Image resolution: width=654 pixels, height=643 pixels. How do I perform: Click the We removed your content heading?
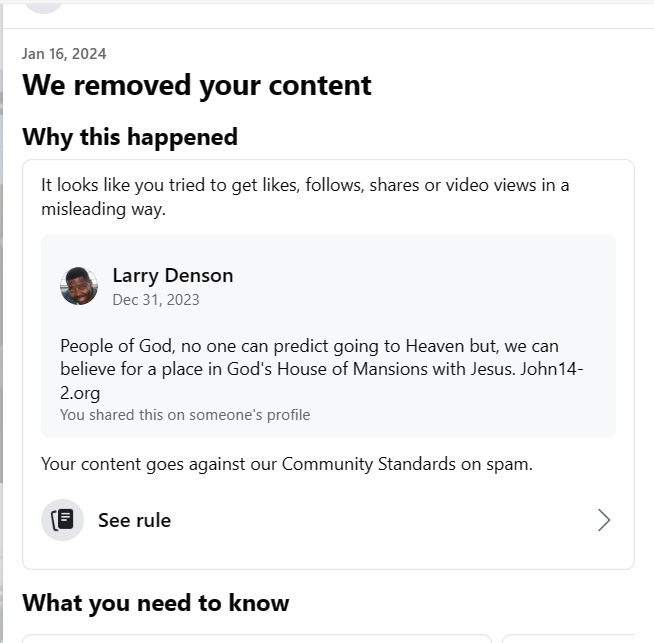click(x=196, y=85)
